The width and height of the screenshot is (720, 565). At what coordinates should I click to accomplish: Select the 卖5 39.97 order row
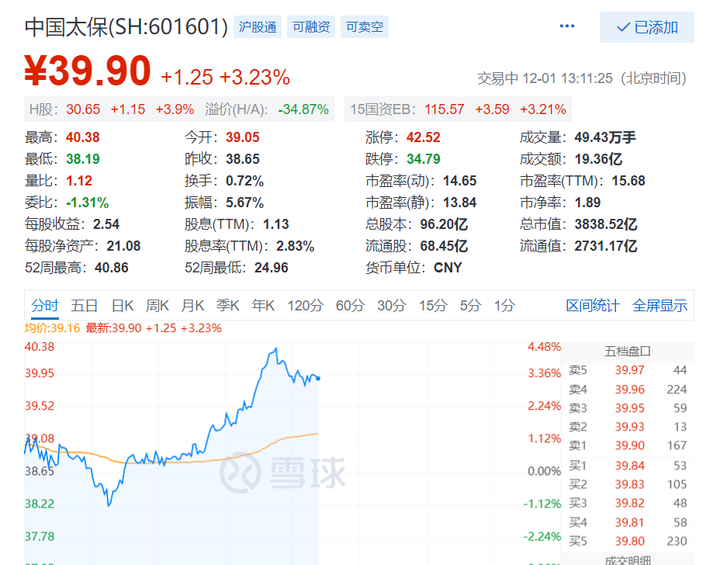tap(628, 370)
